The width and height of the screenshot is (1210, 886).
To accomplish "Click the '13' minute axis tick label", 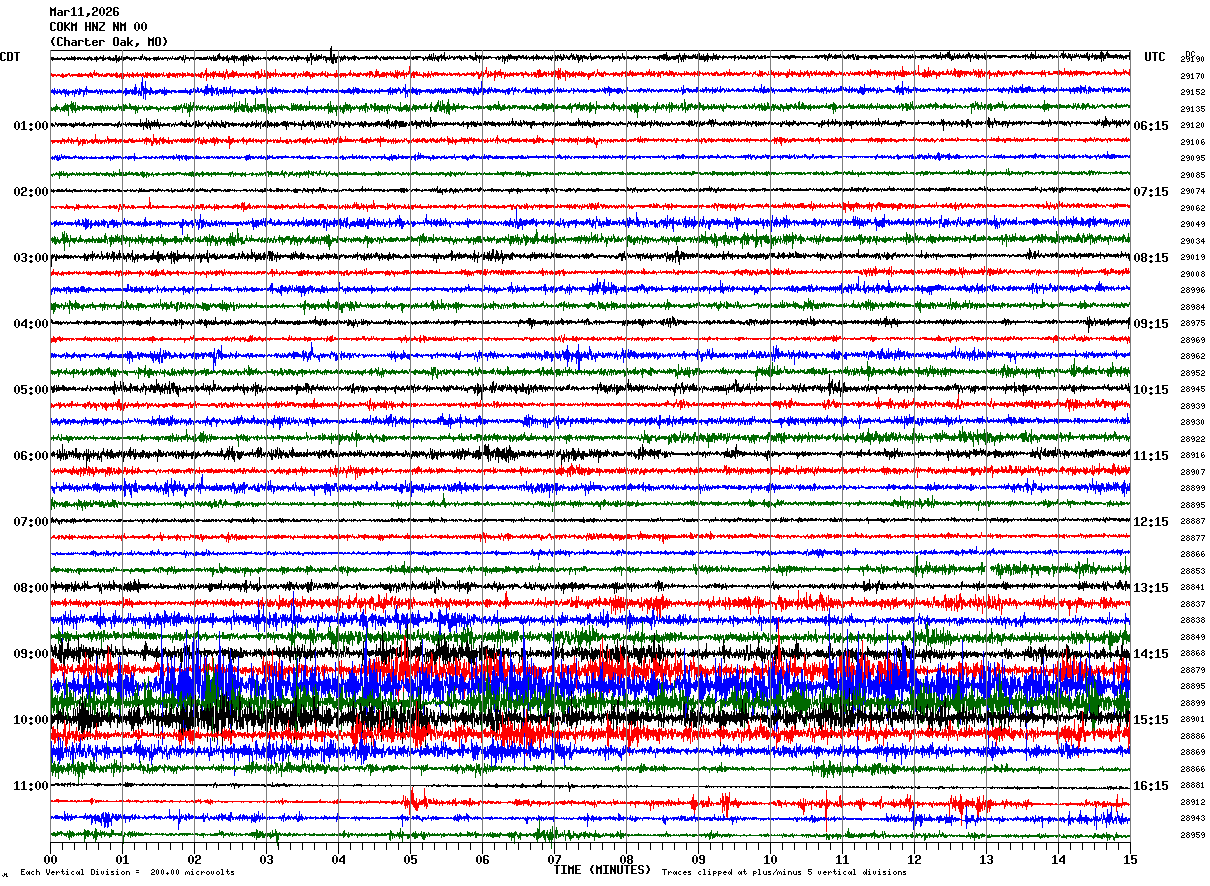I will click(986, 860).
